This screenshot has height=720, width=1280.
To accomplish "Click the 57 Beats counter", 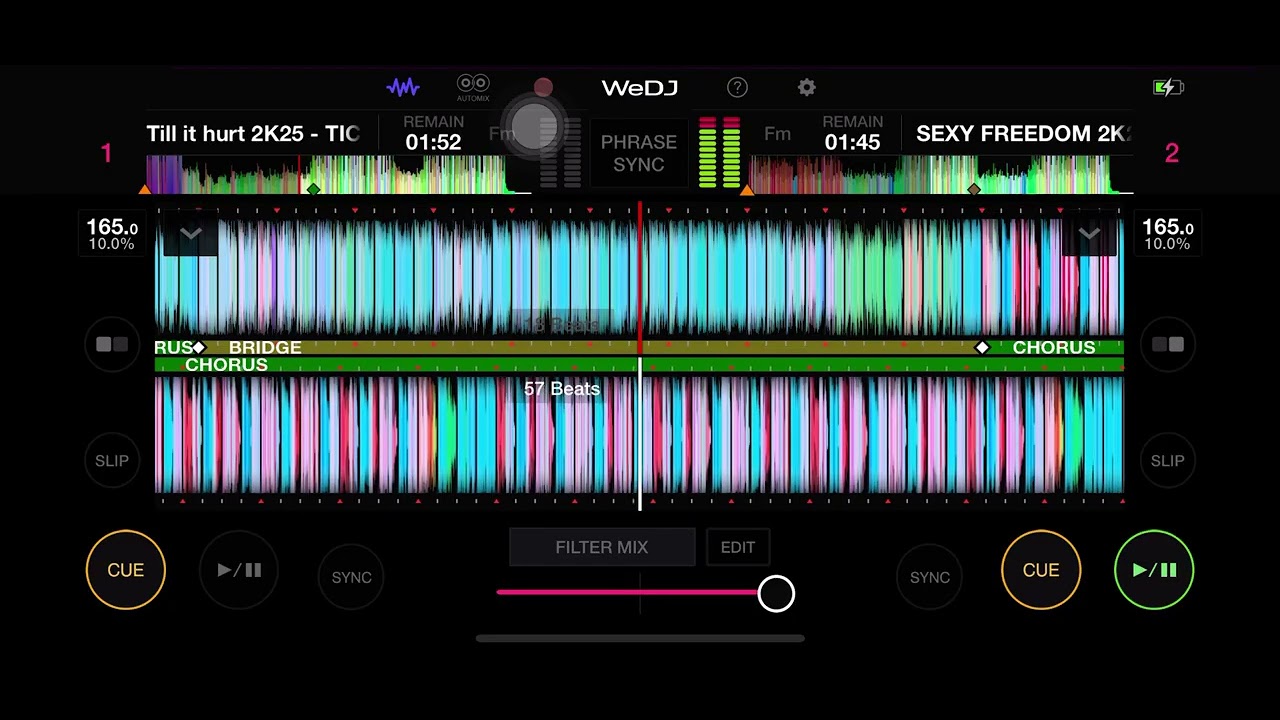I will 562,389.
